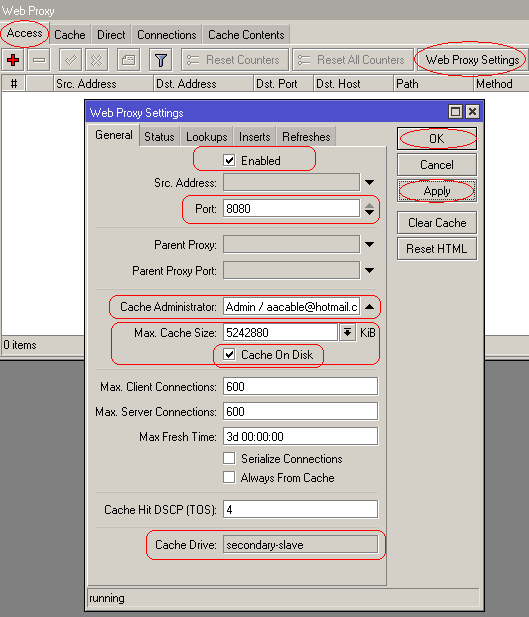Open the Max. Cache Size dropdown
Image resolution: width=529 pixels, height=617 pixels.
pyautogui.click(x=347, y=333)
